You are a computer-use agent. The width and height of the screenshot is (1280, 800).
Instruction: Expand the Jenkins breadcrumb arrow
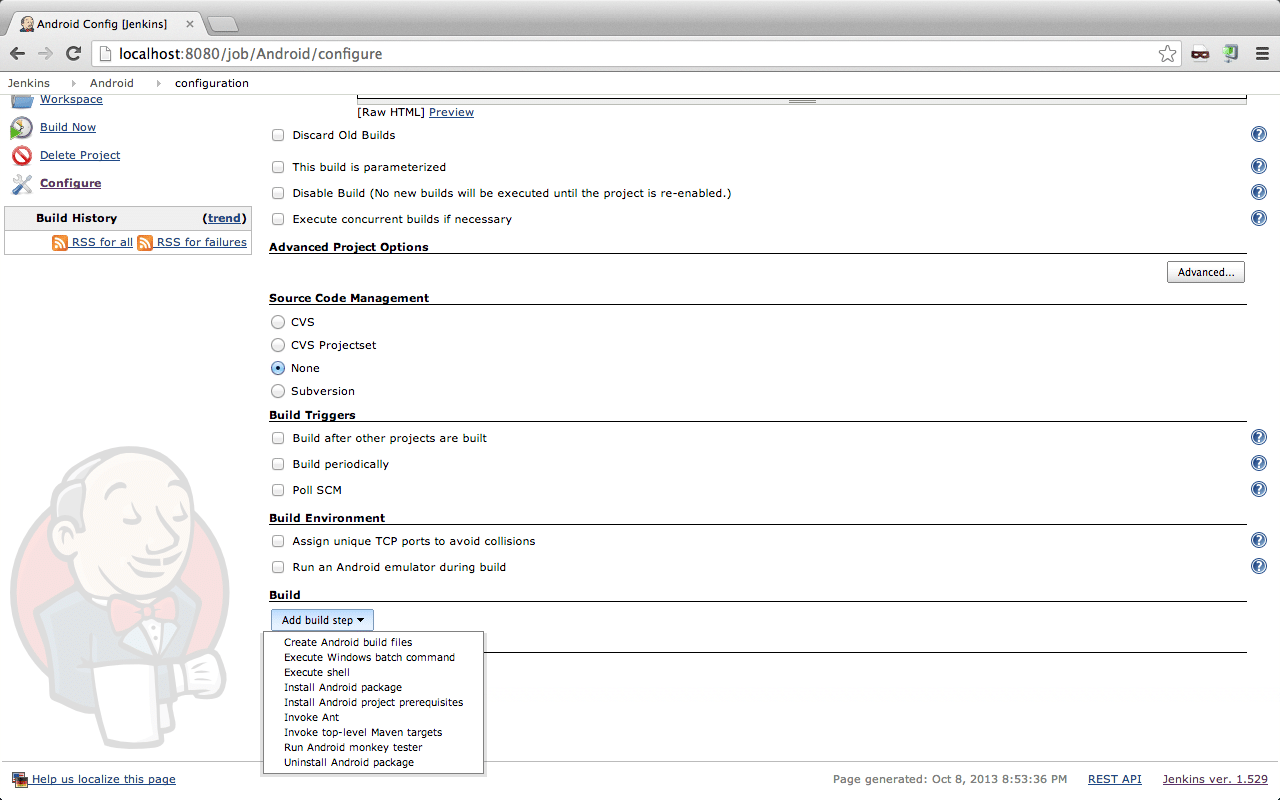(73, 84)
